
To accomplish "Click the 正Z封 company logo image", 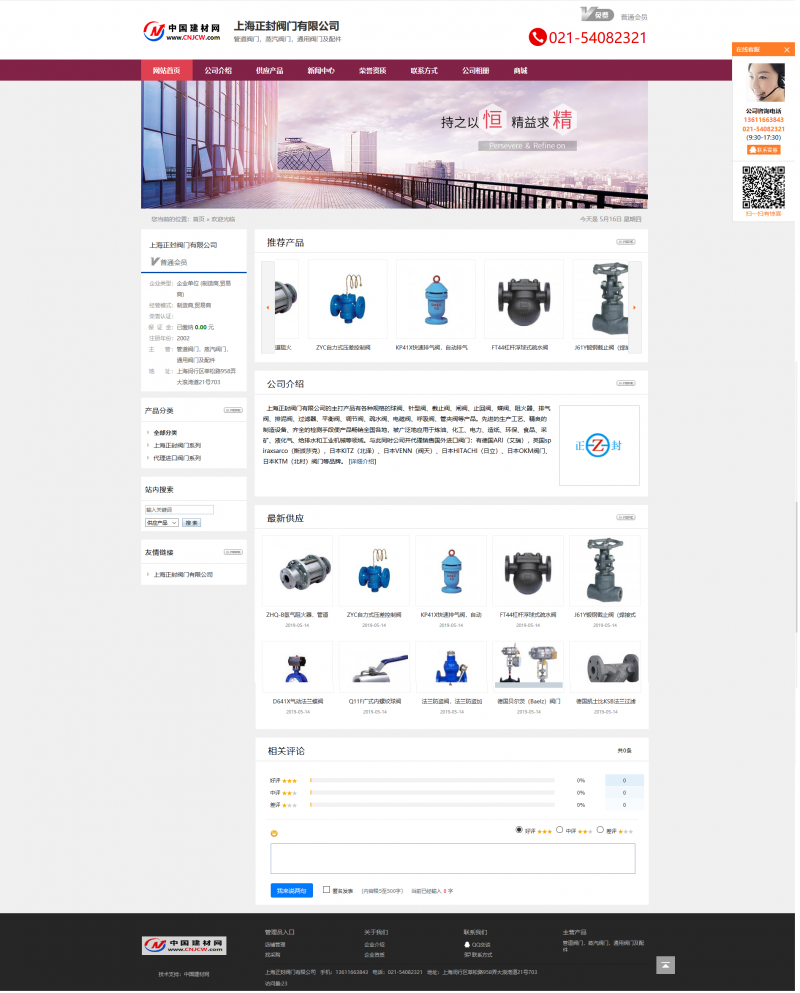I will (x=599, y=445).
